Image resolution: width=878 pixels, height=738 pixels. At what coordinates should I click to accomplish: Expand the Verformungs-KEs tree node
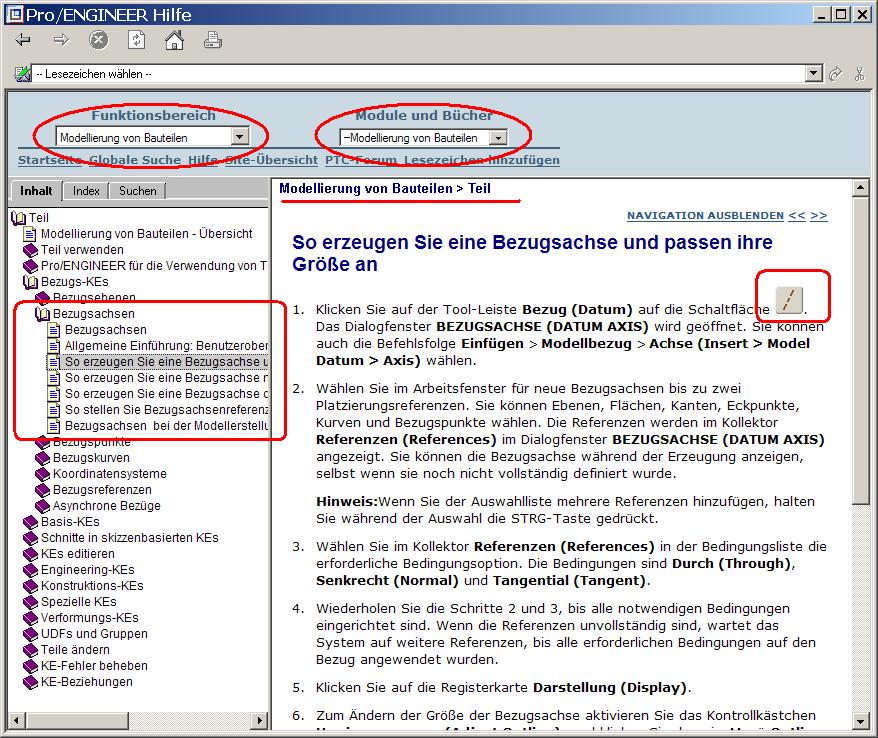30,618
